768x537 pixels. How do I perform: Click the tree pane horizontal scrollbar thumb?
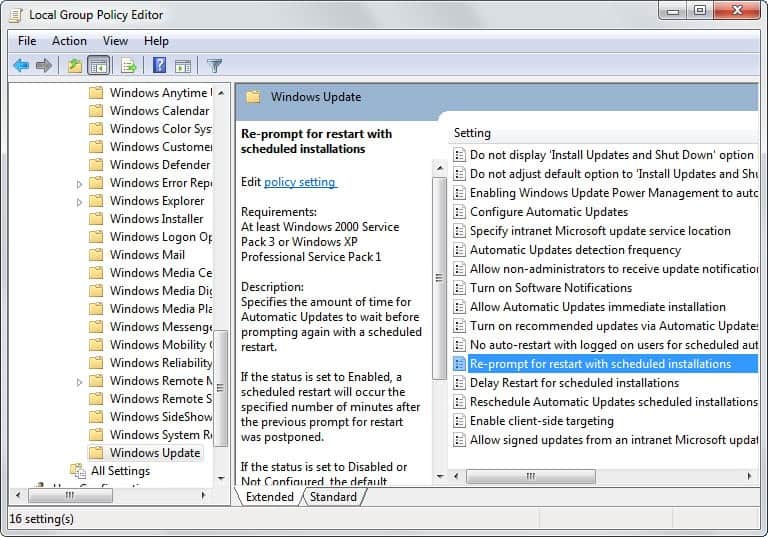coord(70,495)
